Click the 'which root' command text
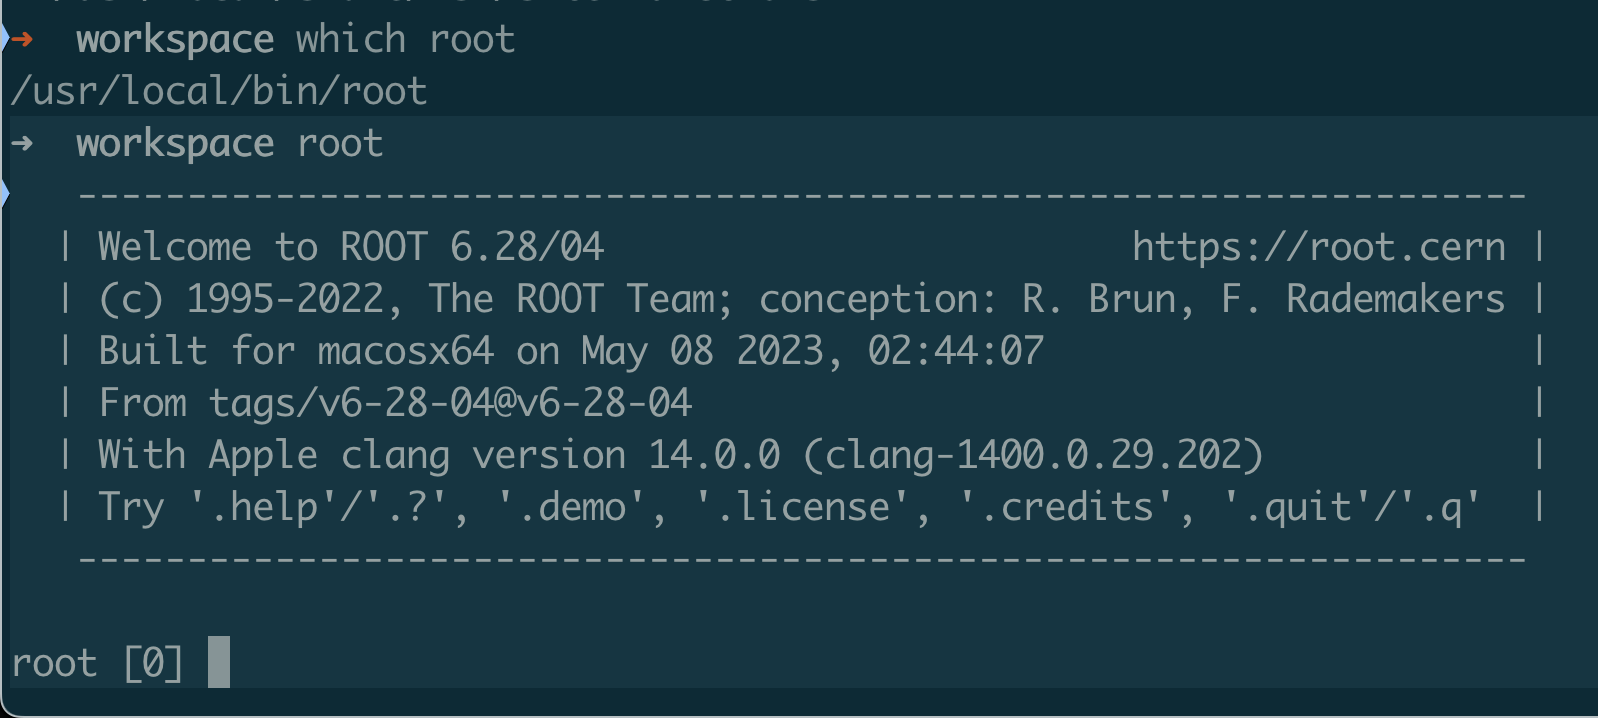This screenshot has height=718, width=1598. (405, 40)
